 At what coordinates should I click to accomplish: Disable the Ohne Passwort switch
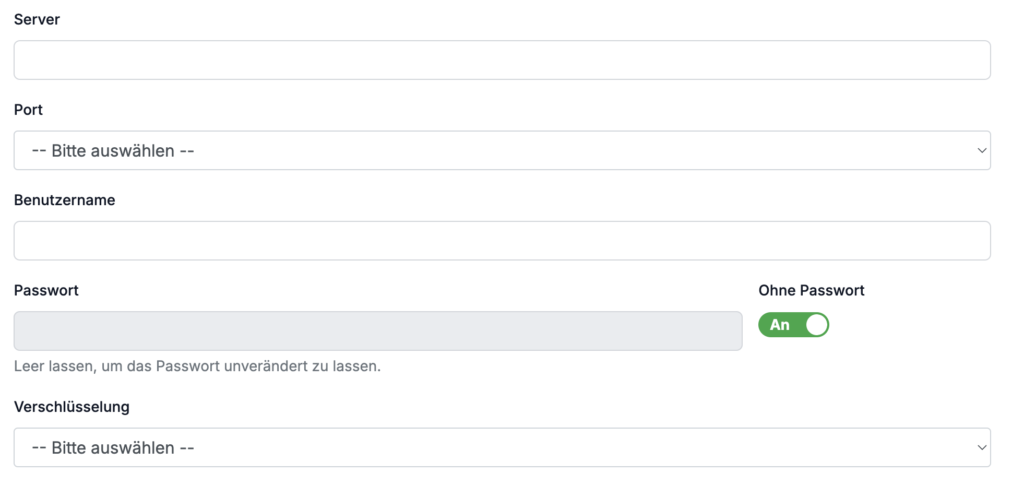[x=794, y=325]
